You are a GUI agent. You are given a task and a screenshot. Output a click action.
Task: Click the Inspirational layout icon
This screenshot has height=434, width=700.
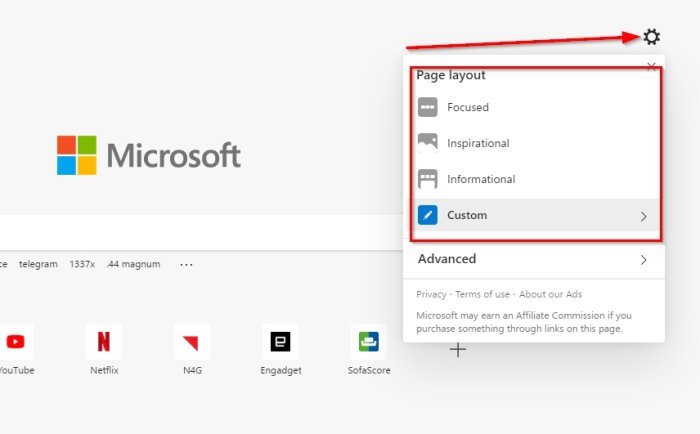click(428, 143)
